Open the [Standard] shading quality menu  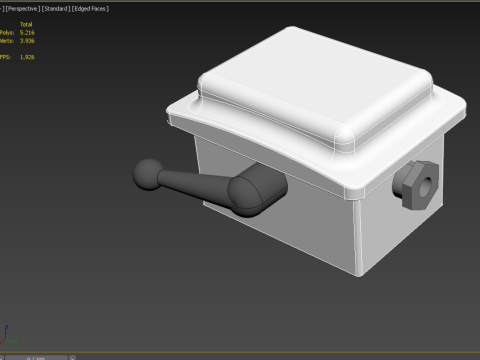(x=56, y=9)
